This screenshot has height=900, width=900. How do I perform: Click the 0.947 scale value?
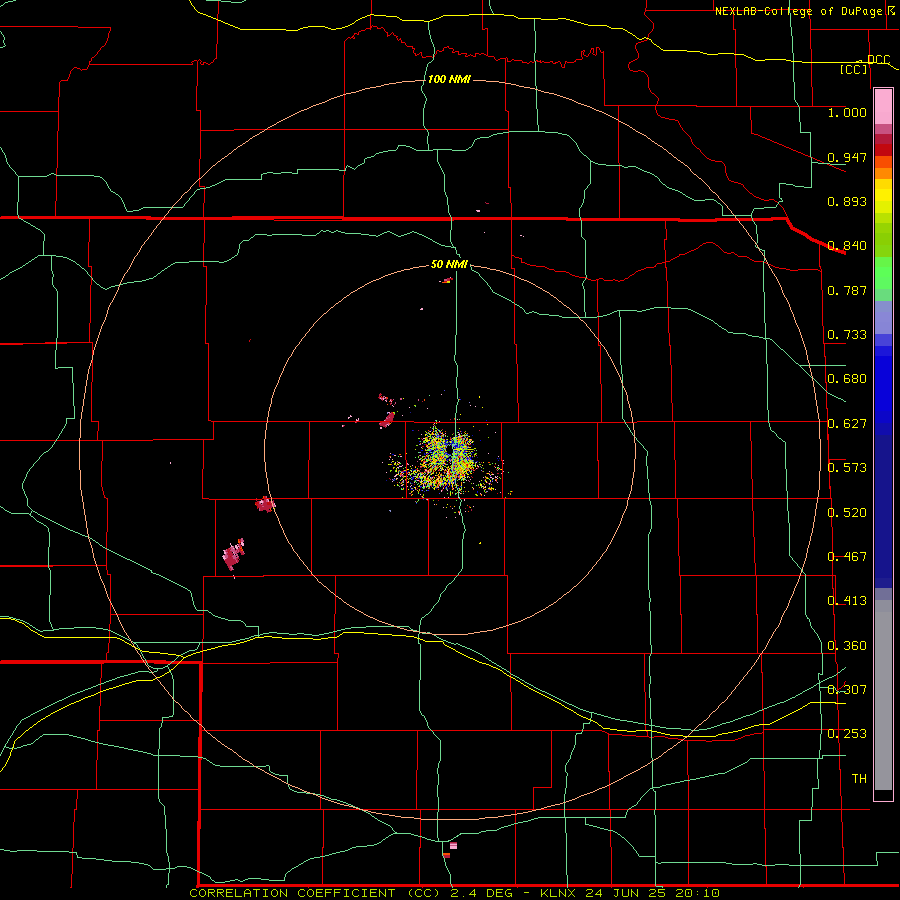click(x=847, y=157)
